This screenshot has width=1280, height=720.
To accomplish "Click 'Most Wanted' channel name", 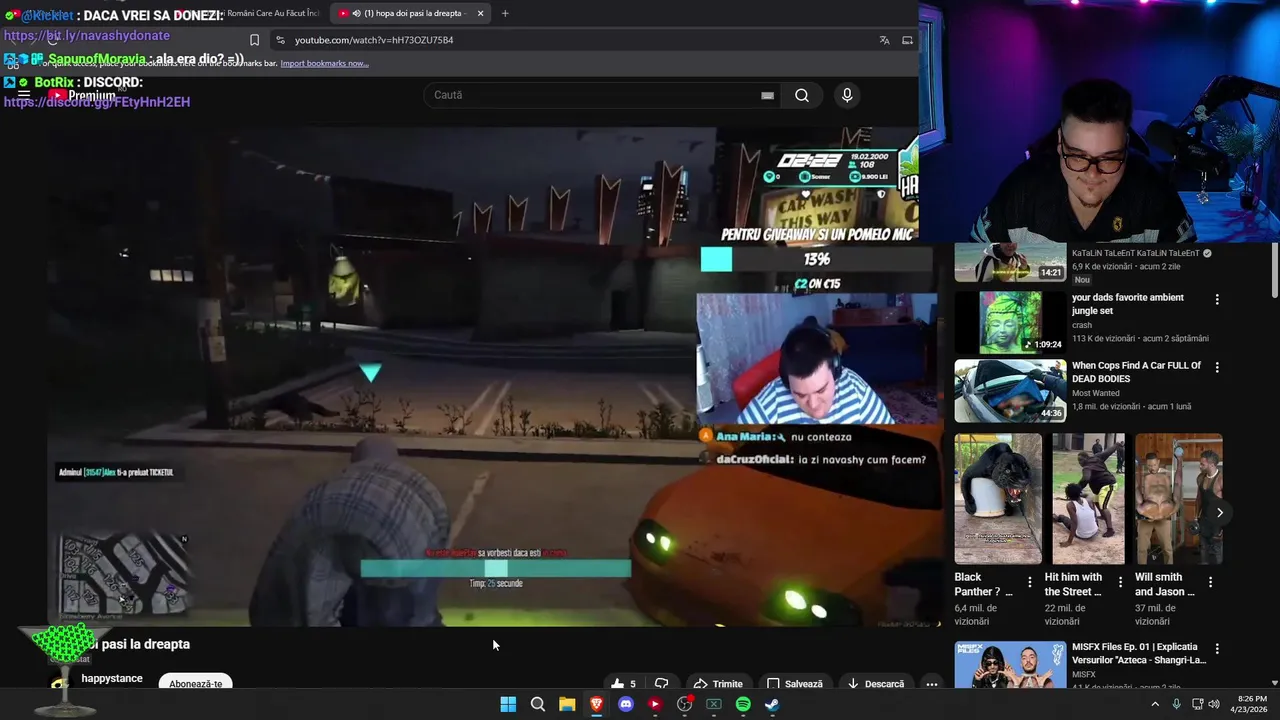I will tap(1096, 393).
